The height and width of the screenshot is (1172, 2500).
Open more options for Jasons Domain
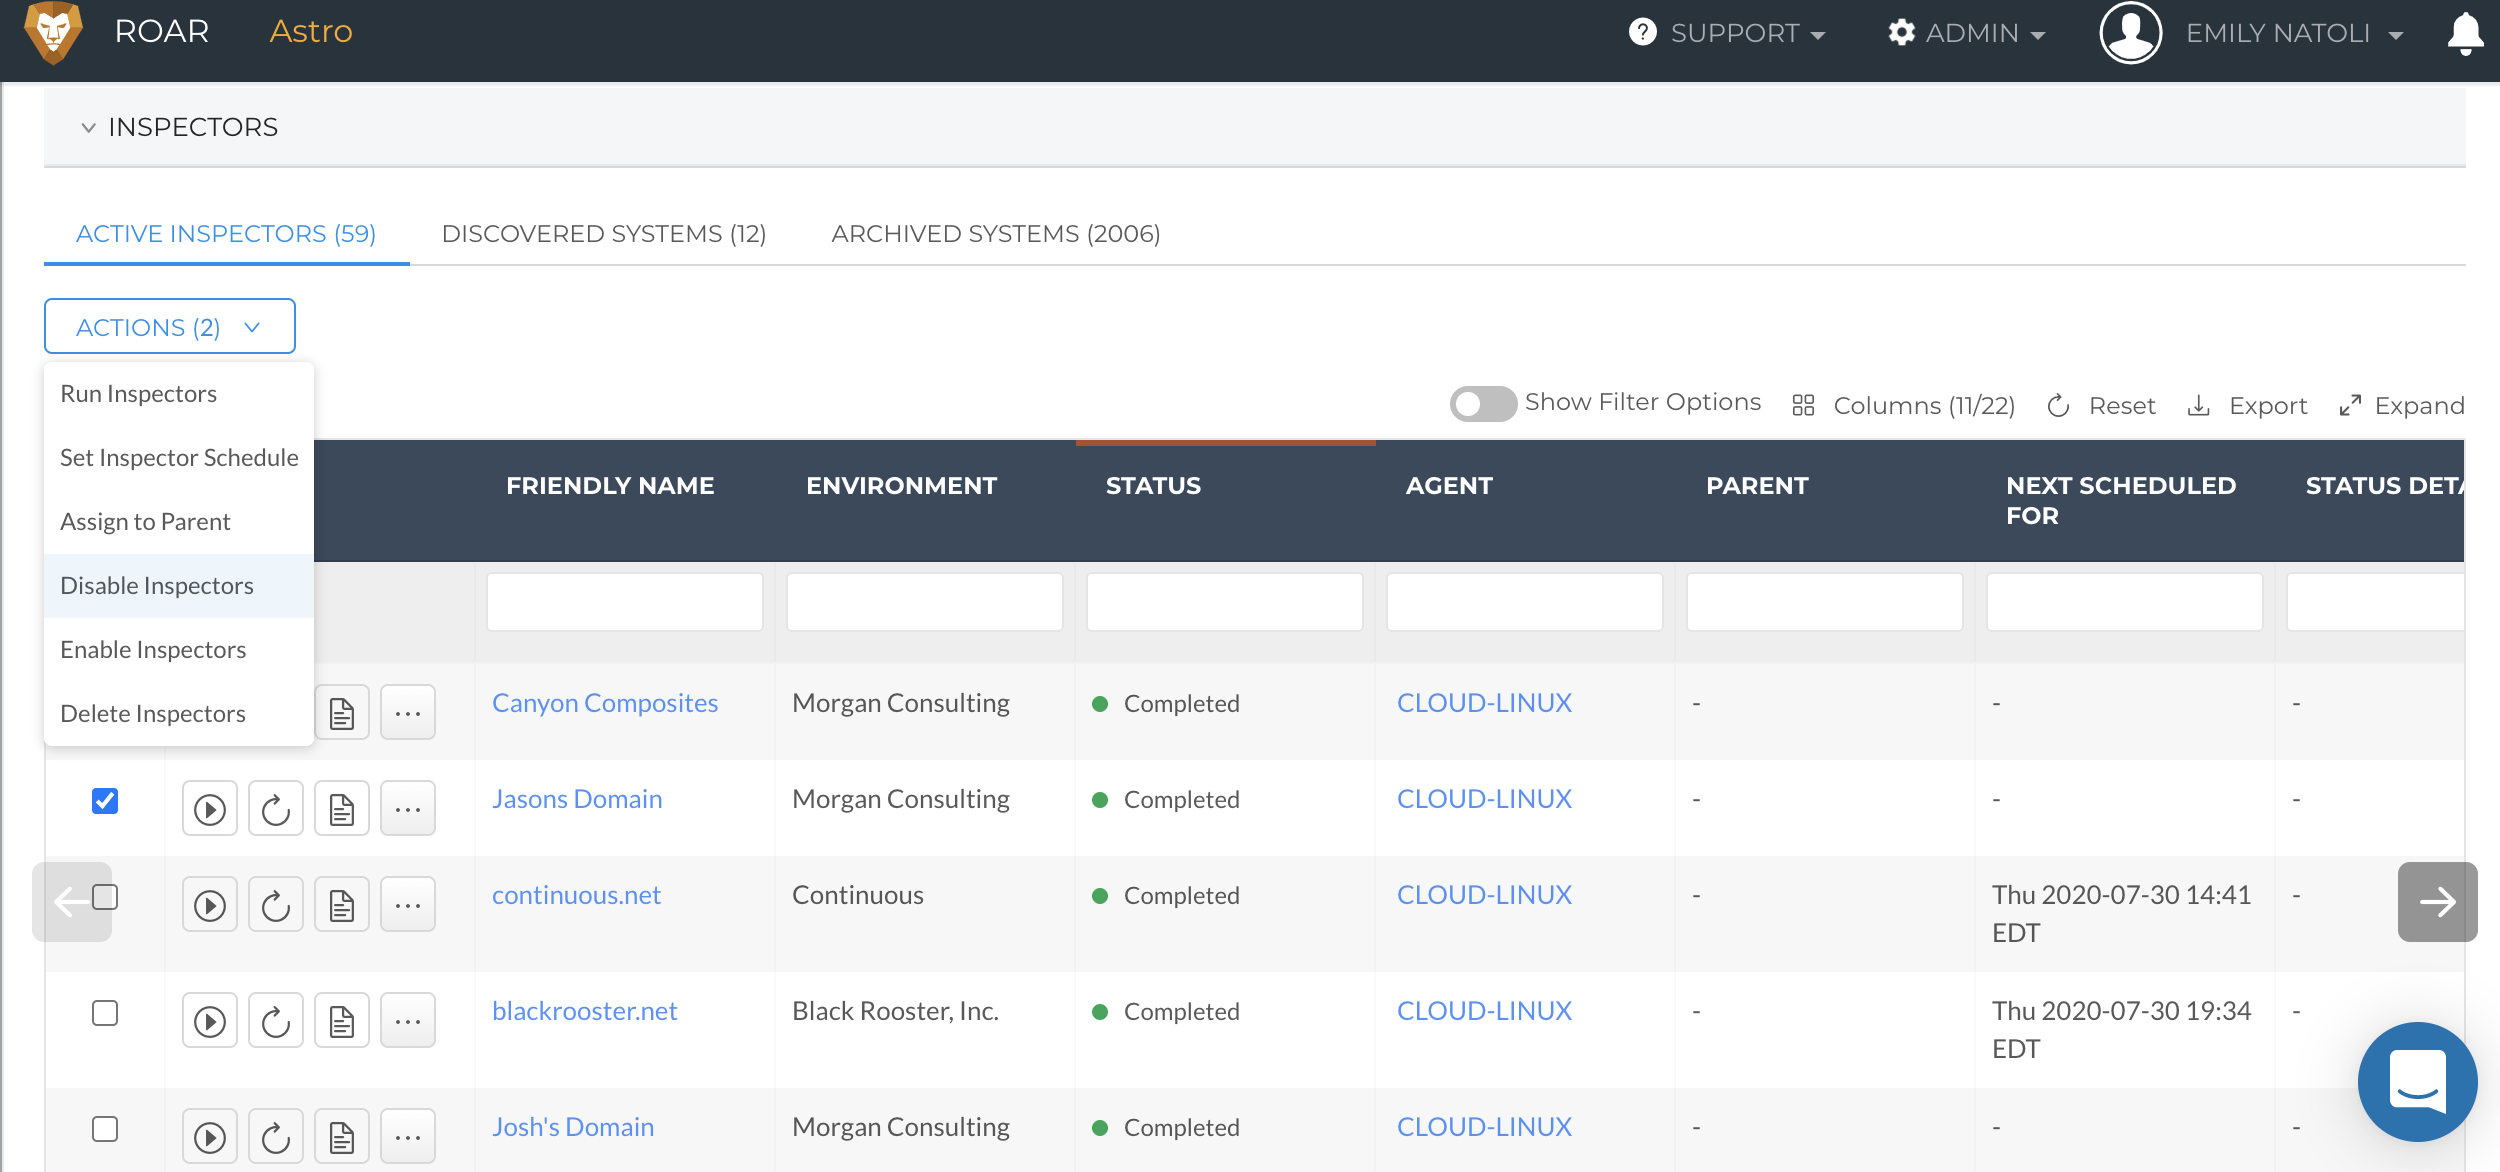coord(408,809)
